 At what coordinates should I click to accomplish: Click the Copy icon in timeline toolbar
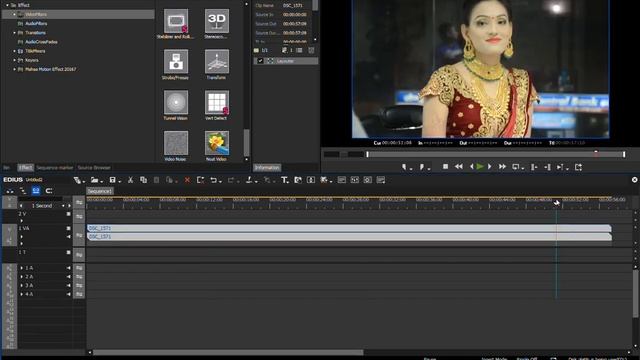(143, 180)
